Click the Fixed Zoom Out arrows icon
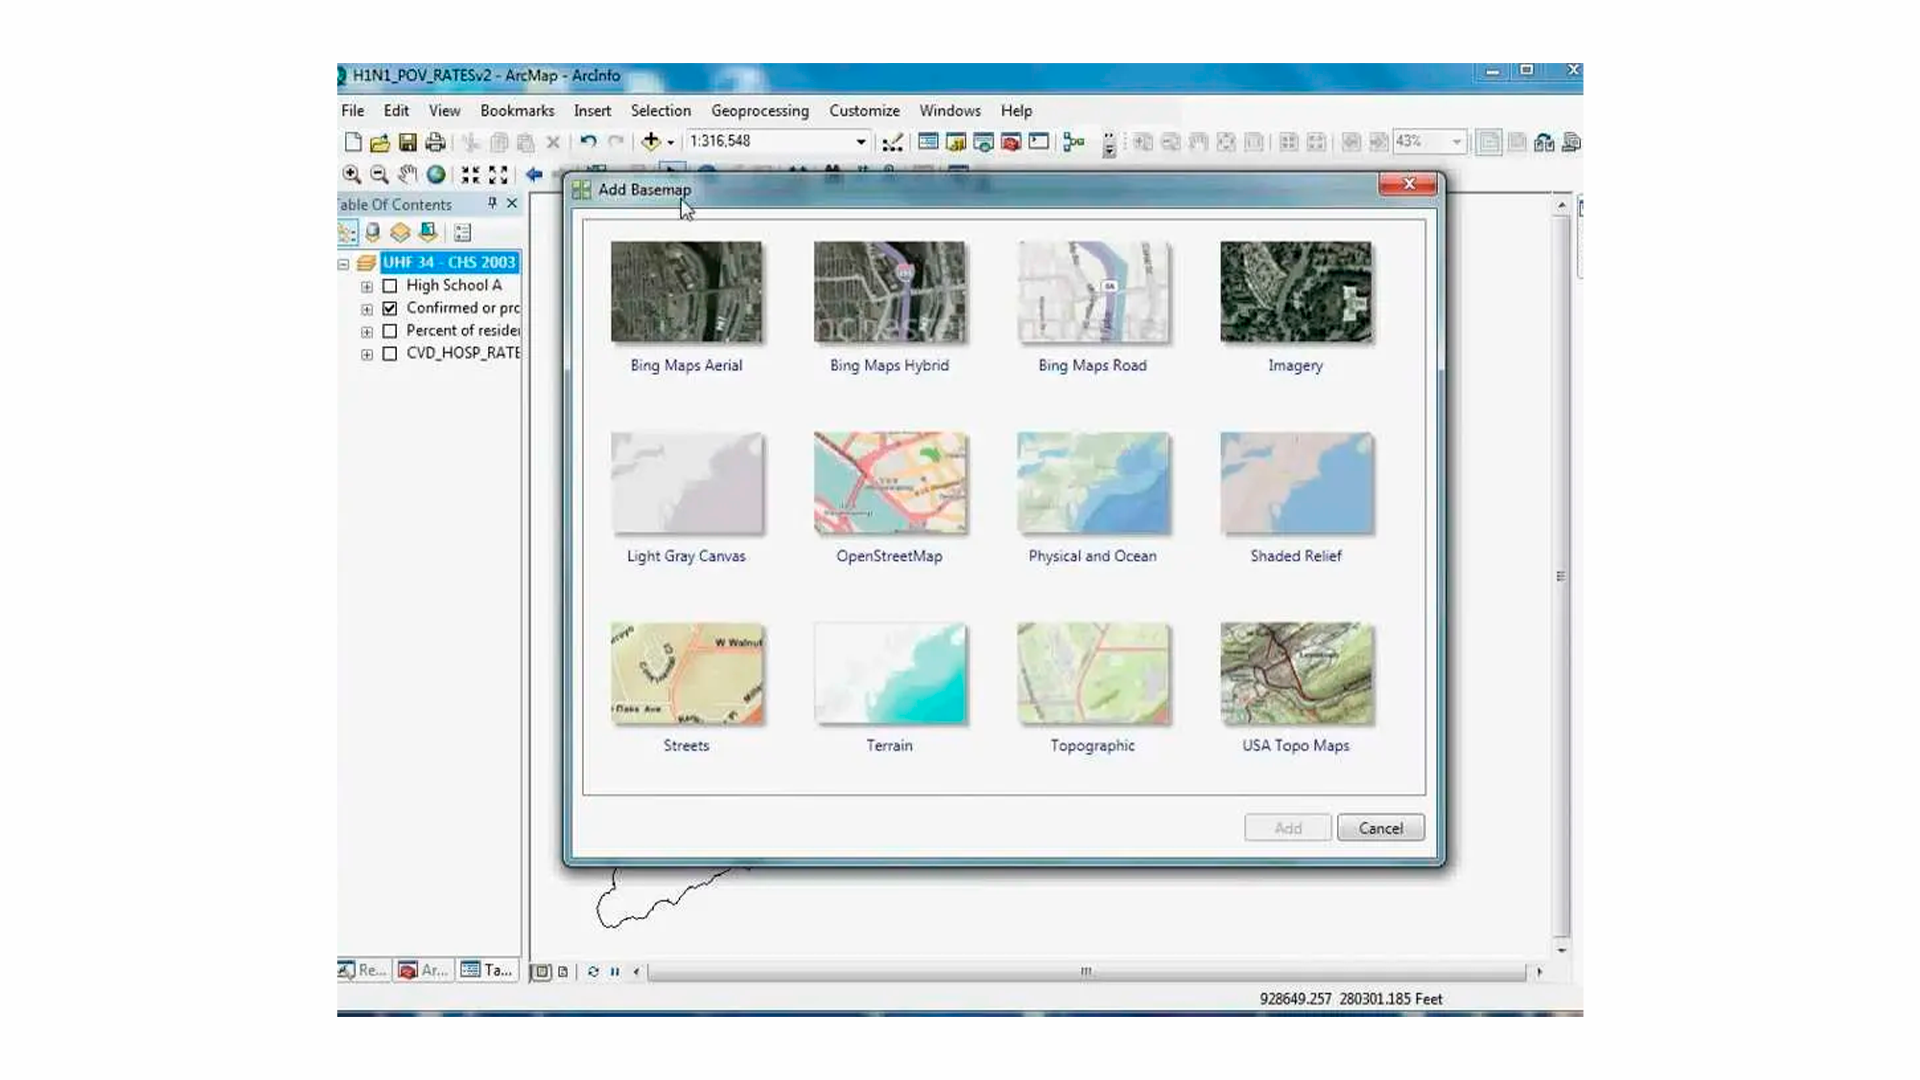Screen dimensions: 1920x1080 pyautogui.click(x=498, y=174)
